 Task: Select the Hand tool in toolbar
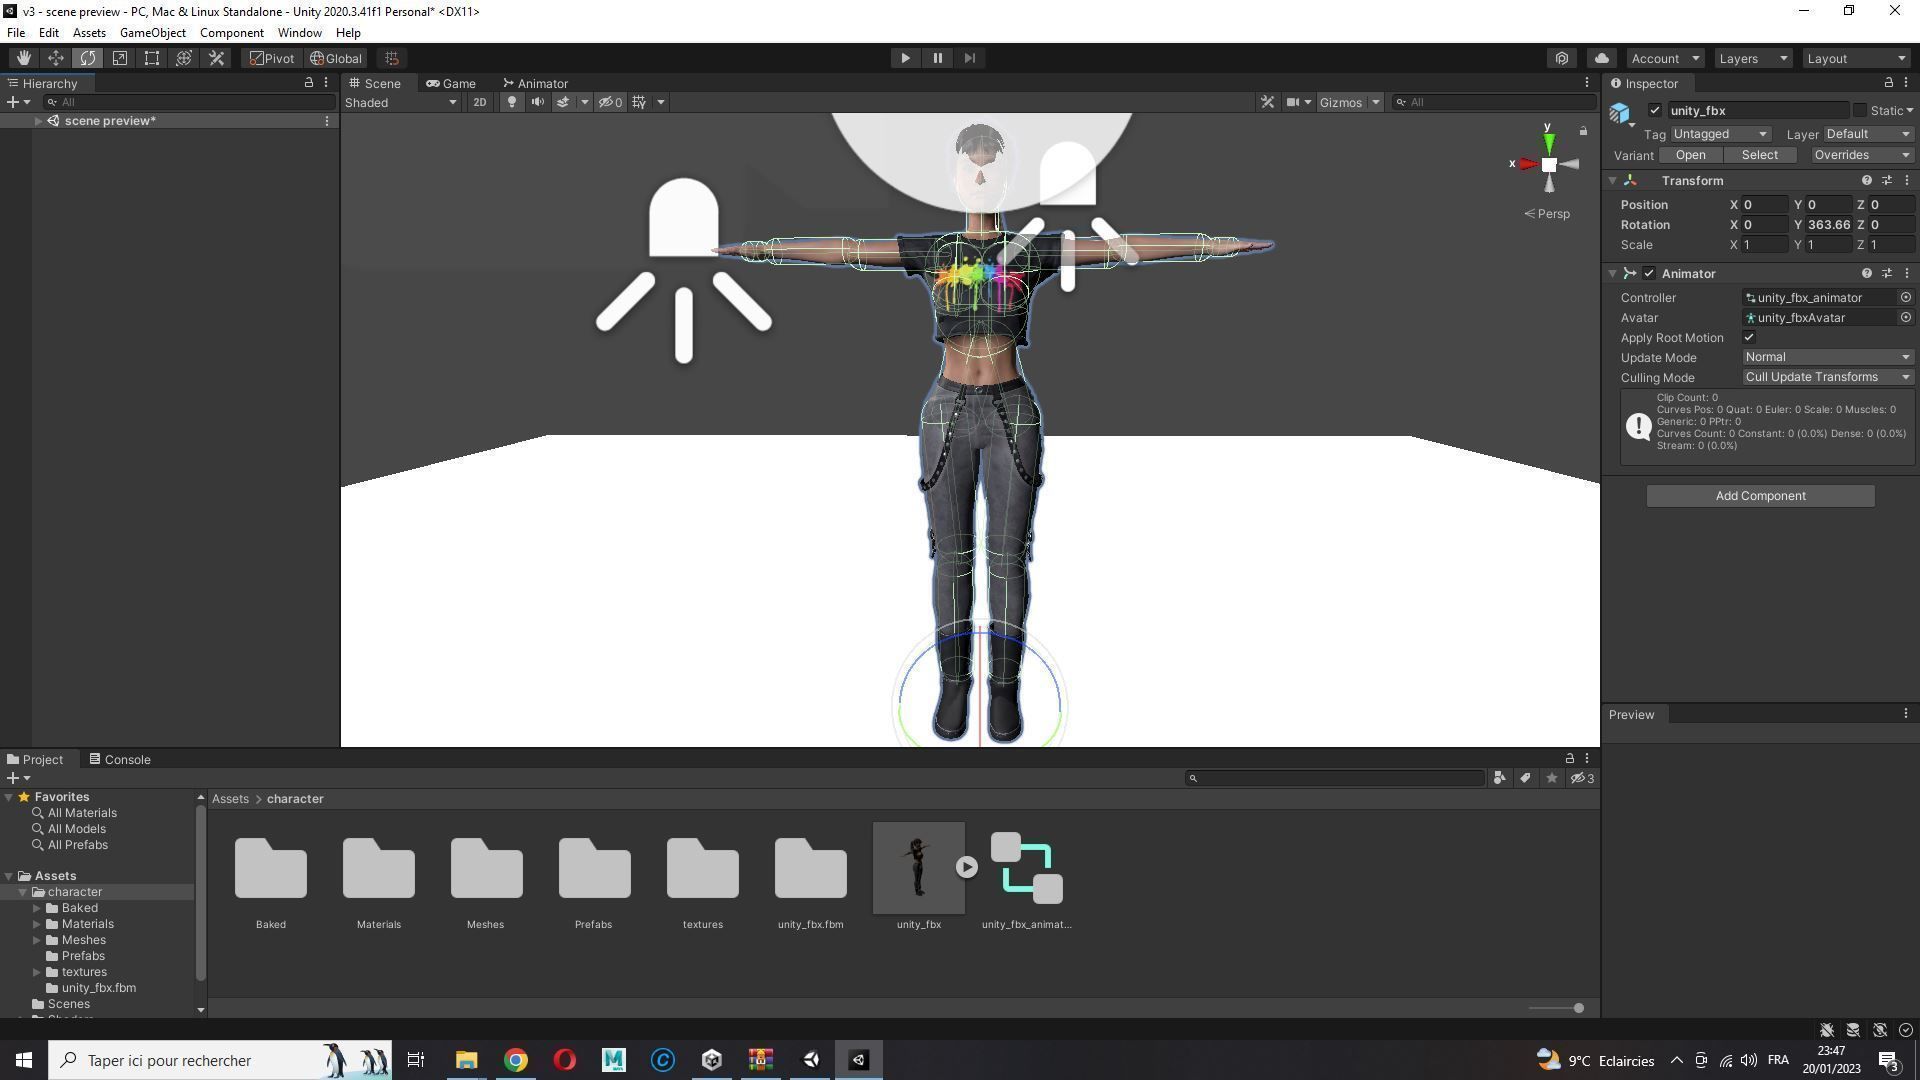click(23, 58)
